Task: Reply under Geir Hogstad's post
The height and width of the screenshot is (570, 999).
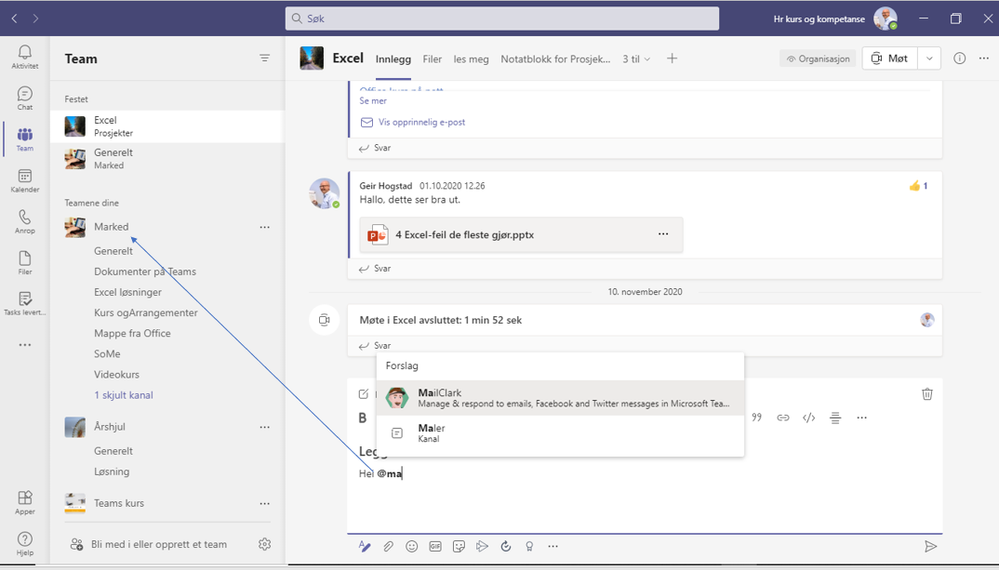Action: tap(375, 269)
